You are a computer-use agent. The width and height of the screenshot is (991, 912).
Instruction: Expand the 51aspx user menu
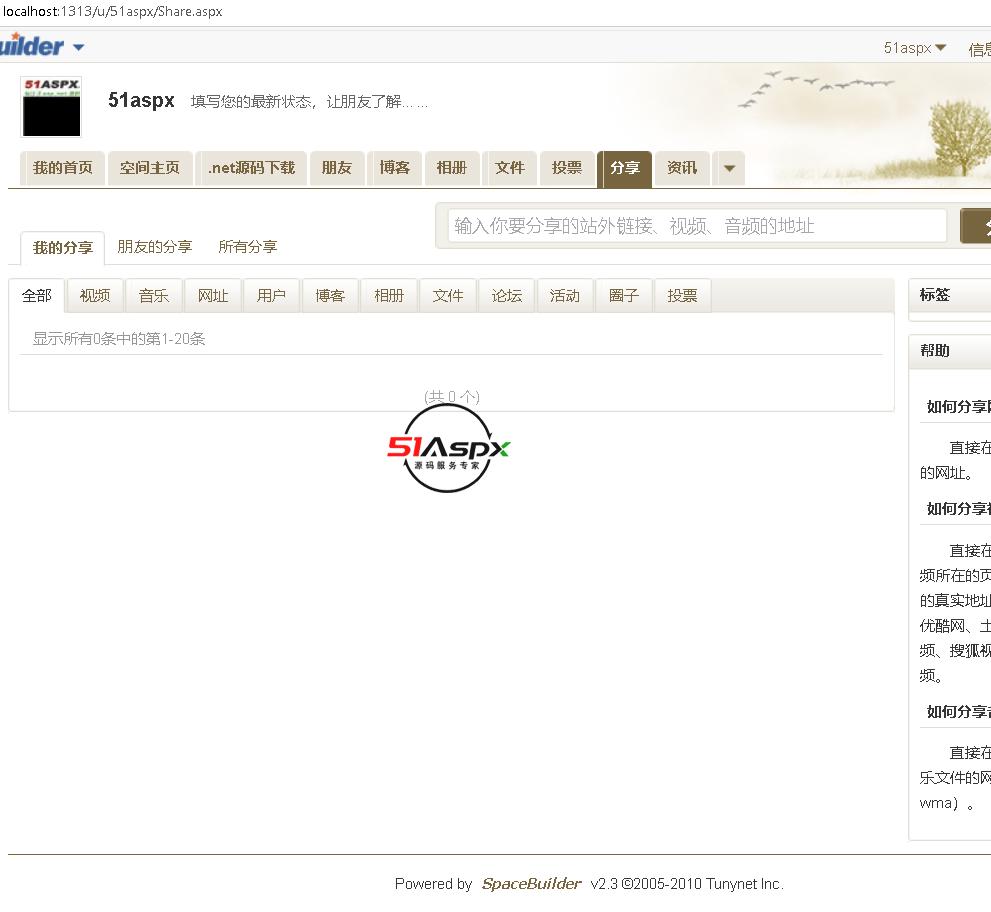(915, 48)
